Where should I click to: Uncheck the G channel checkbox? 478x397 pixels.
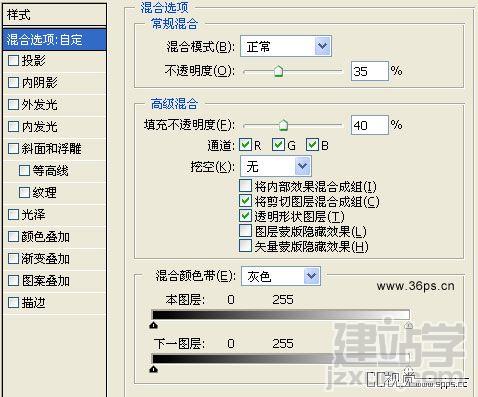(x=278, y=145)
